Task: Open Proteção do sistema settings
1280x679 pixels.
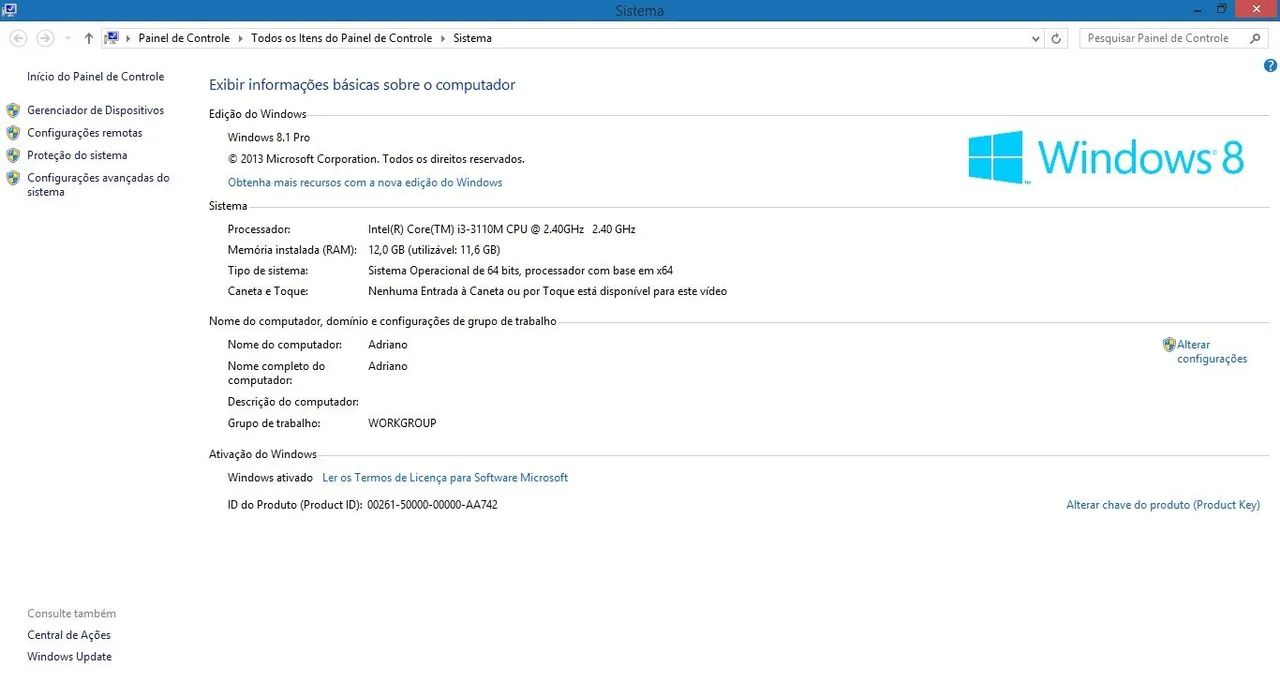Action: [x=77, y=155]
